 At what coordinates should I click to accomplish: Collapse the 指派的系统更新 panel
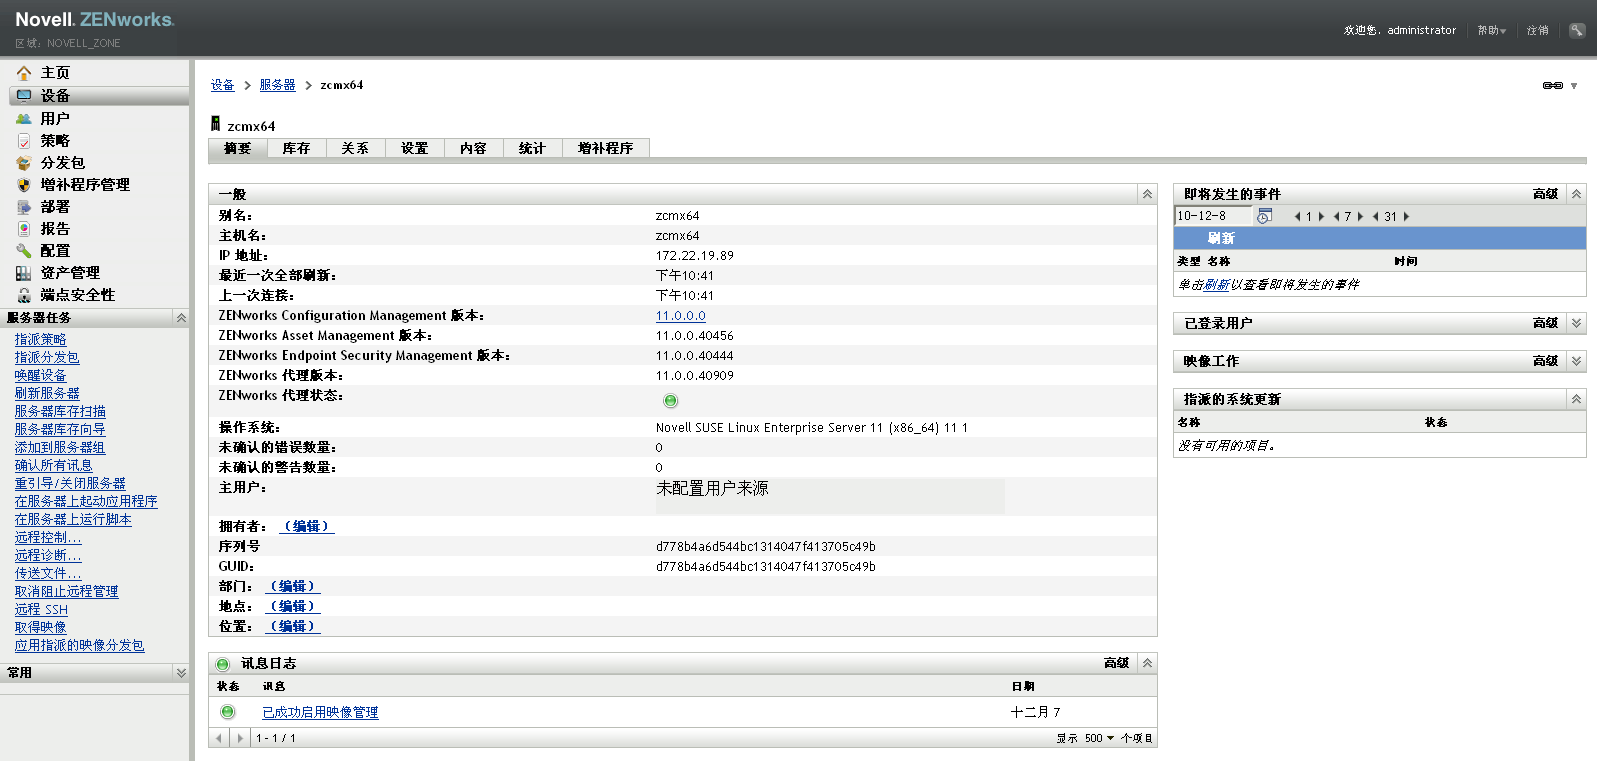(x=1576, y=399)
